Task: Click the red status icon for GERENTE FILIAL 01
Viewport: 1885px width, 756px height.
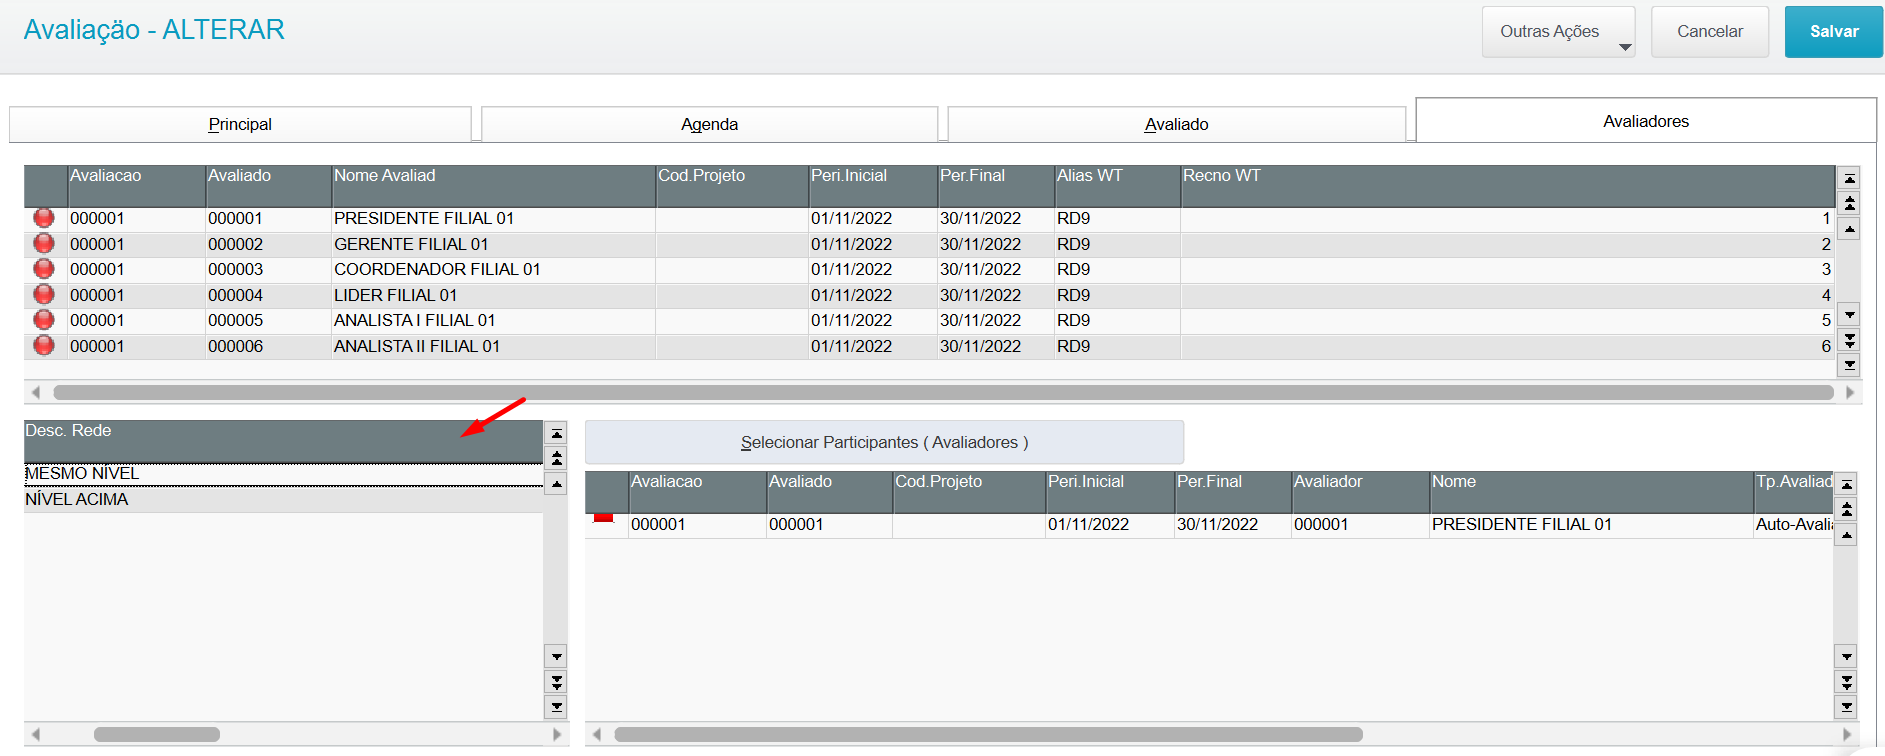Action: tap(44, 243)
